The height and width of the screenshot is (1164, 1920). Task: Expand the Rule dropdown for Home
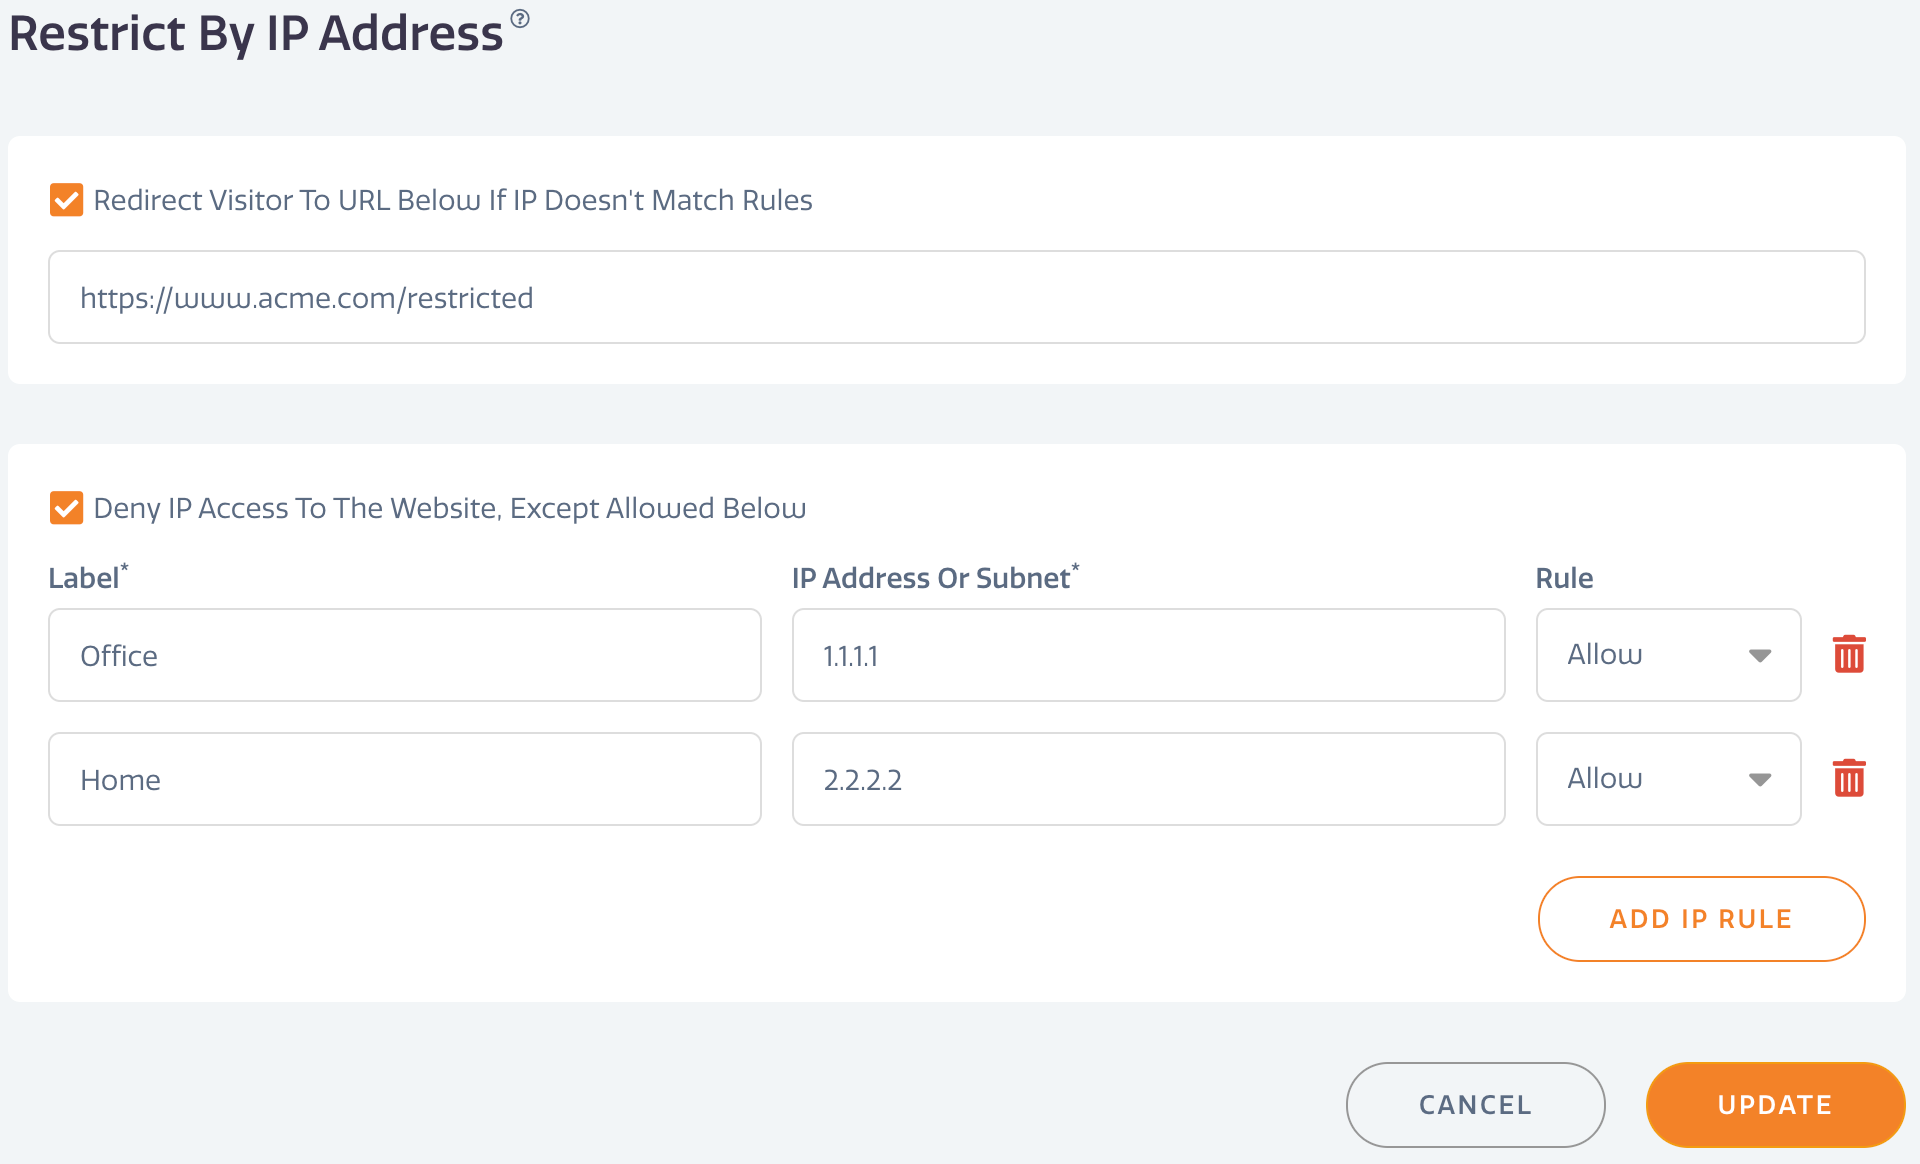pyautogui.click(x=1760, y=780)
